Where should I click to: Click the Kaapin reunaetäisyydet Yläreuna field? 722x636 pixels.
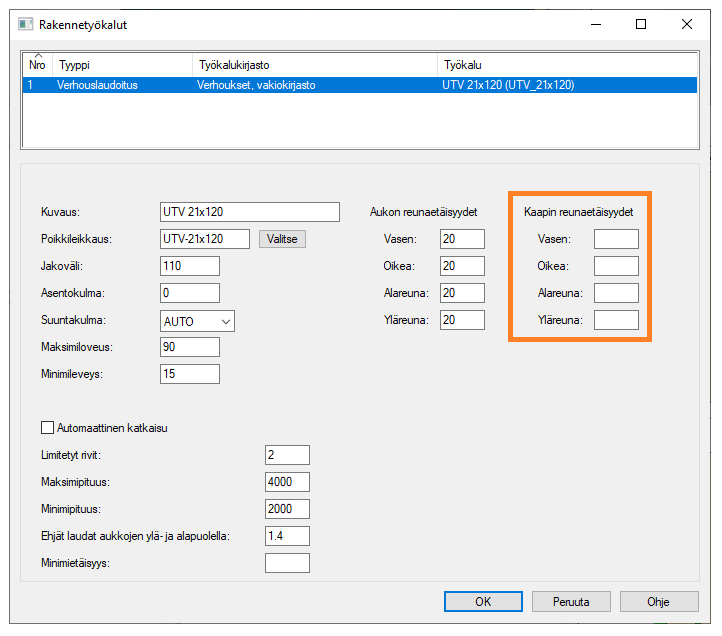coord(616,320)
